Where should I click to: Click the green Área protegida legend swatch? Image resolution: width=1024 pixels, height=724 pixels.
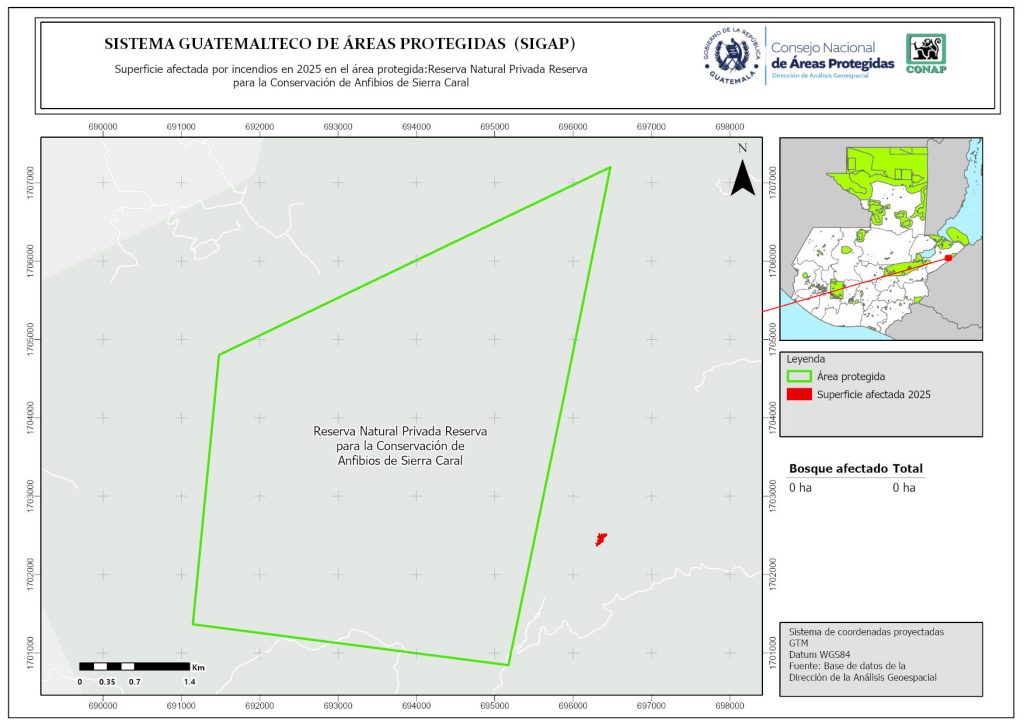tap(799, 377)
